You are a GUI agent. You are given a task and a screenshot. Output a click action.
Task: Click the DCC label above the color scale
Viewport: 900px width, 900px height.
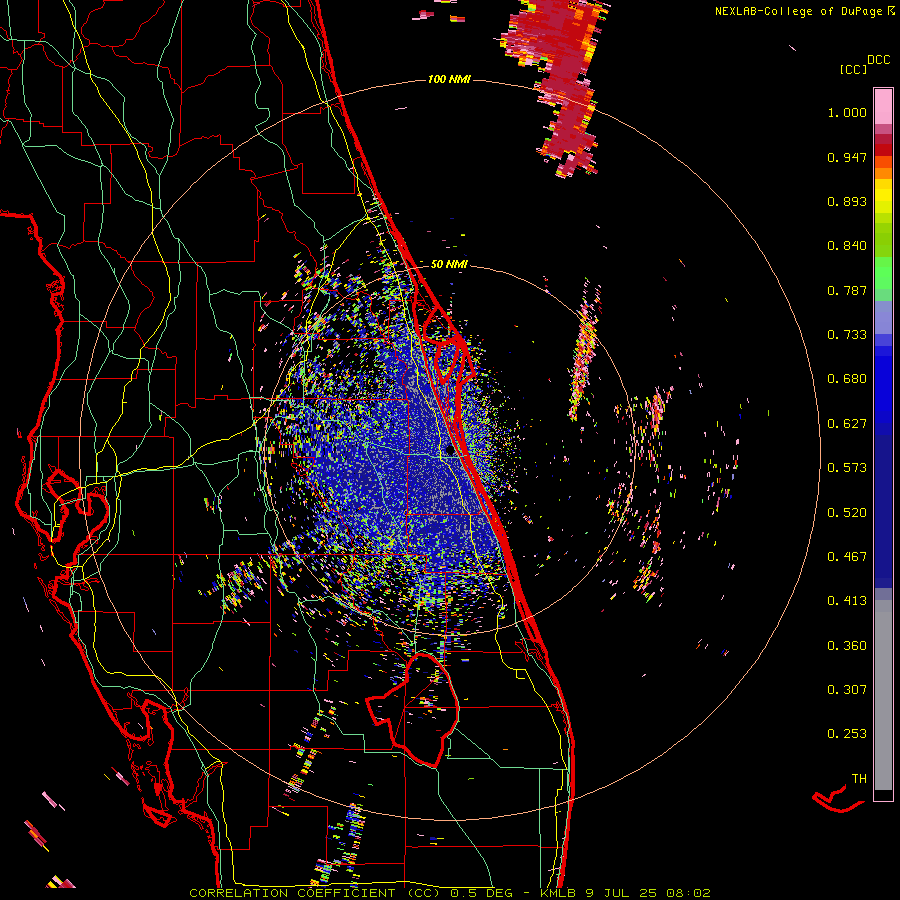(878, 59)
